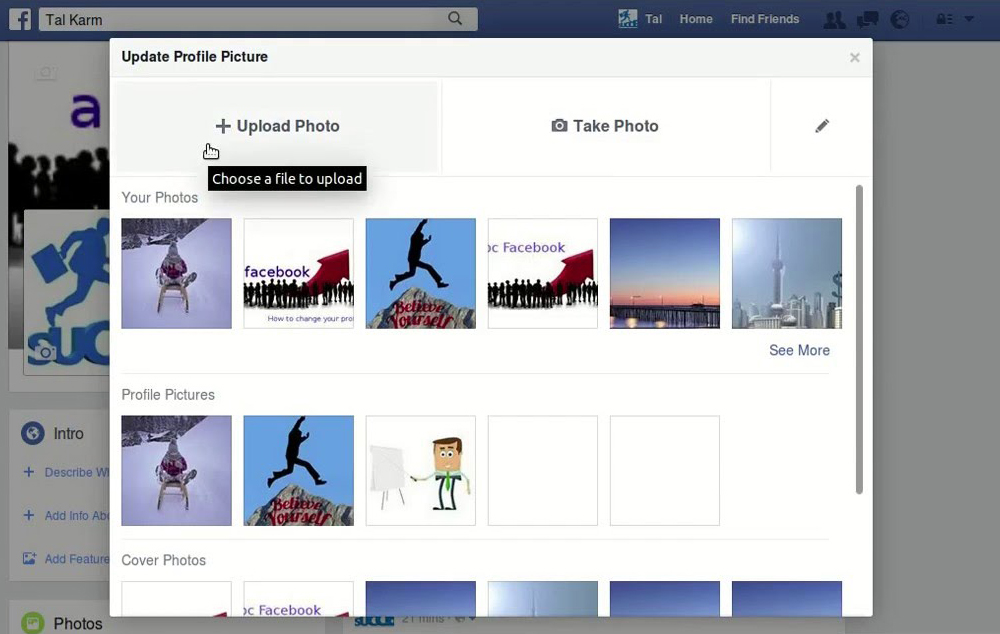This screenshot has height=634, width=1000.
Task: Open the friend requests icon
Action: click(834, 20)
